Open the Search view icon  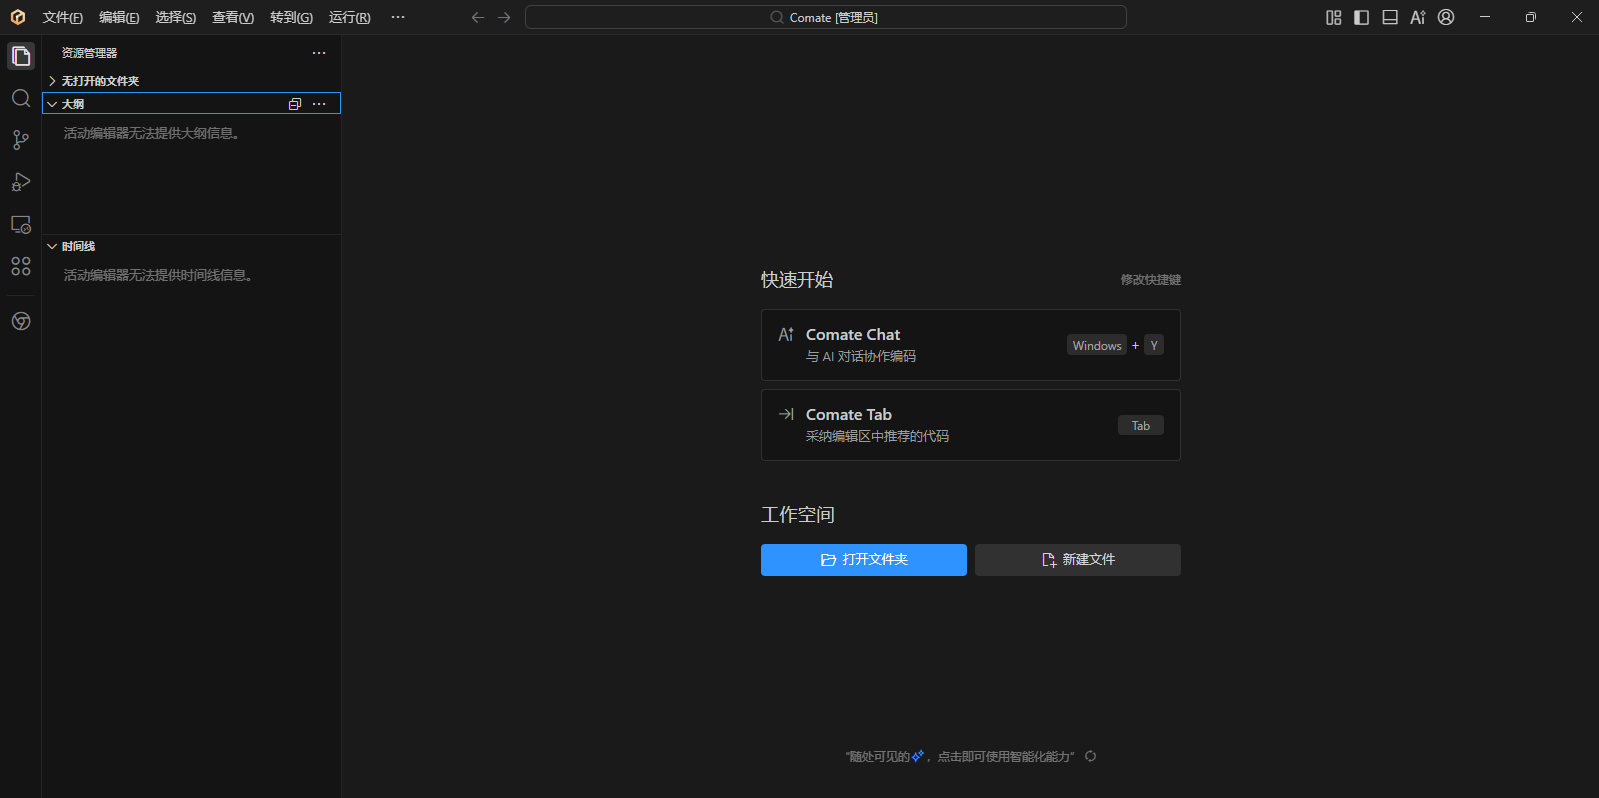(21, 98)
